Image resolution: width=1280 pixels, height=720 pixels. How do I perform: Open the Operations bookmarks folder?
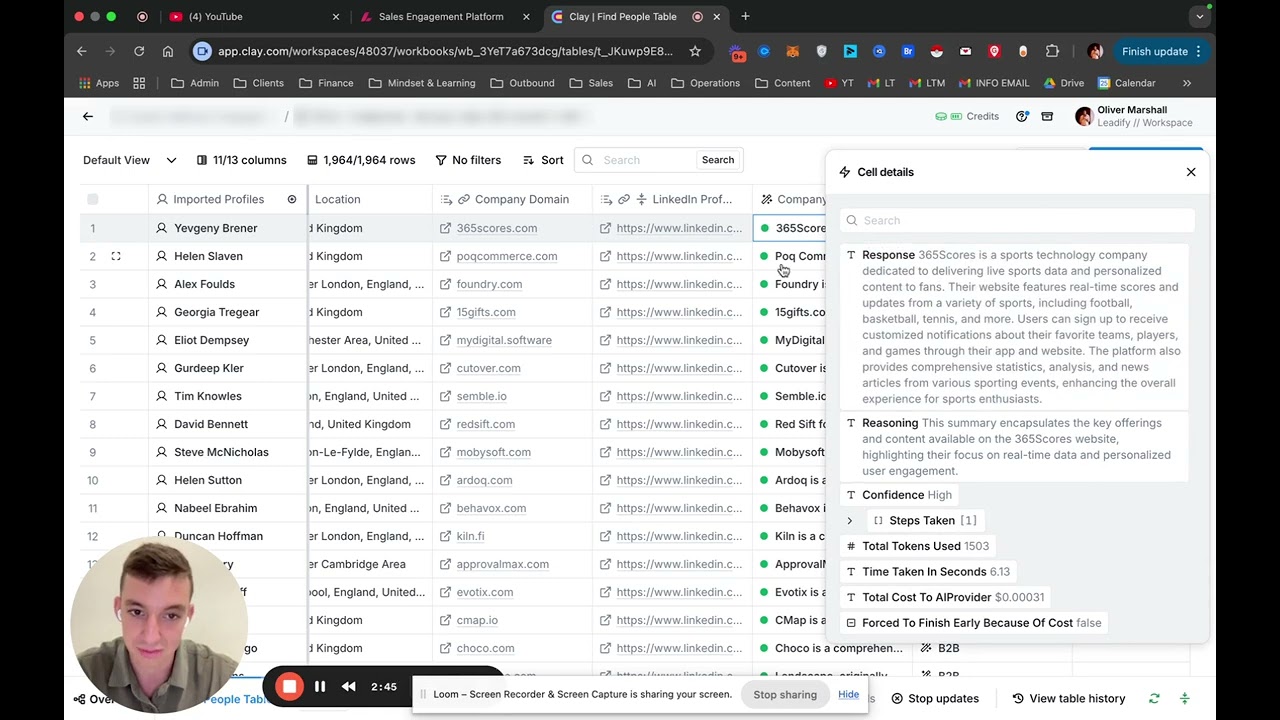pos(705,83)
